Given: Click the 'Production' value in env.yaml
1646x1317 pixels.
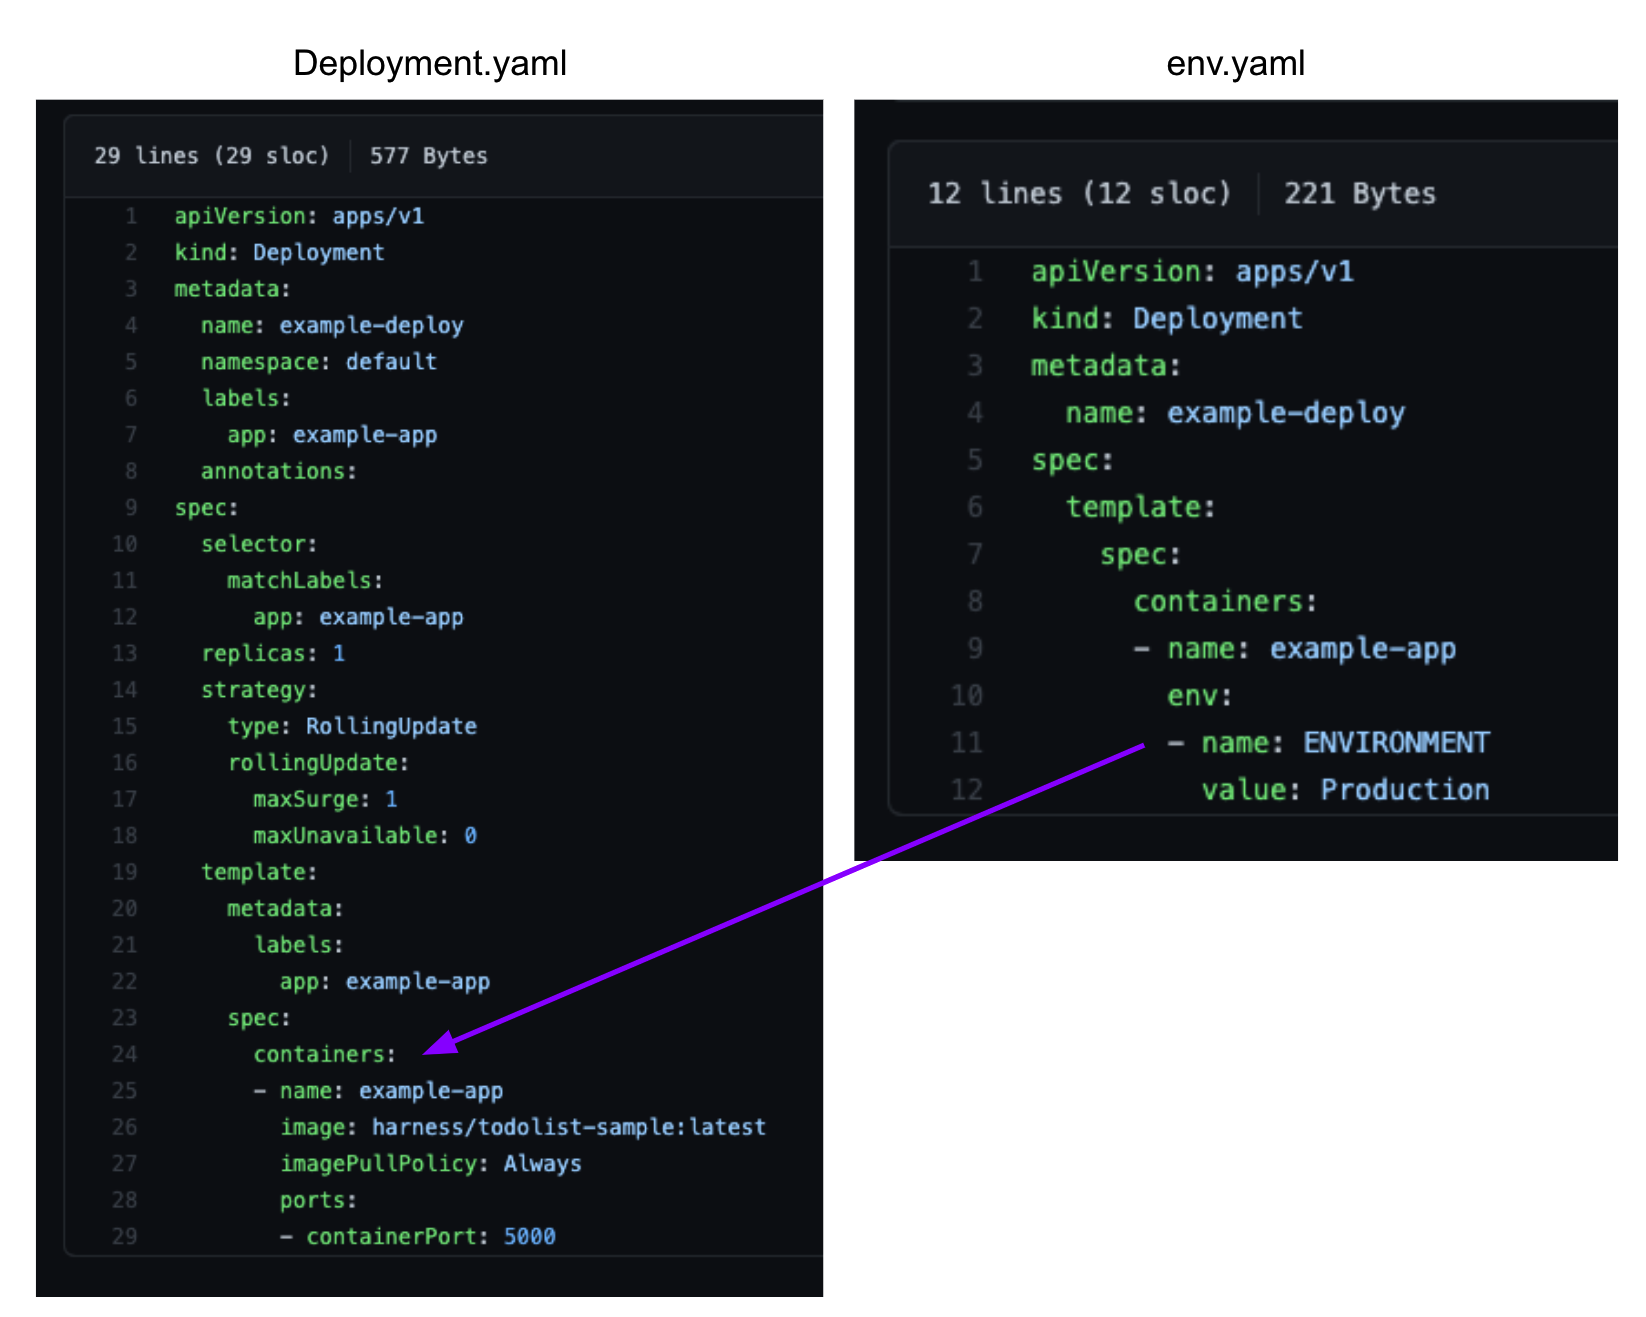Looking at the screenshot, I should [x=1404, y=790].
